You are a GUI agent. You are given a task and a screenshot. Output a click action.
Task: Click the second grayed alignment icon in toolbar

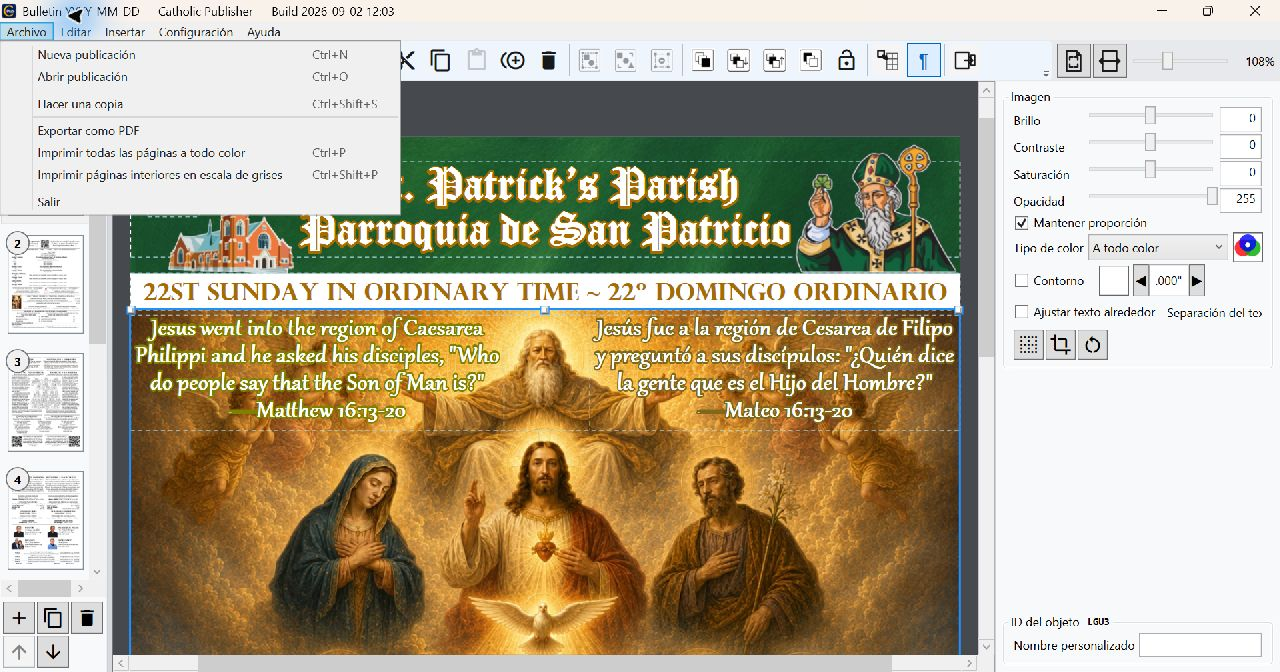click(x=625, y=61)
